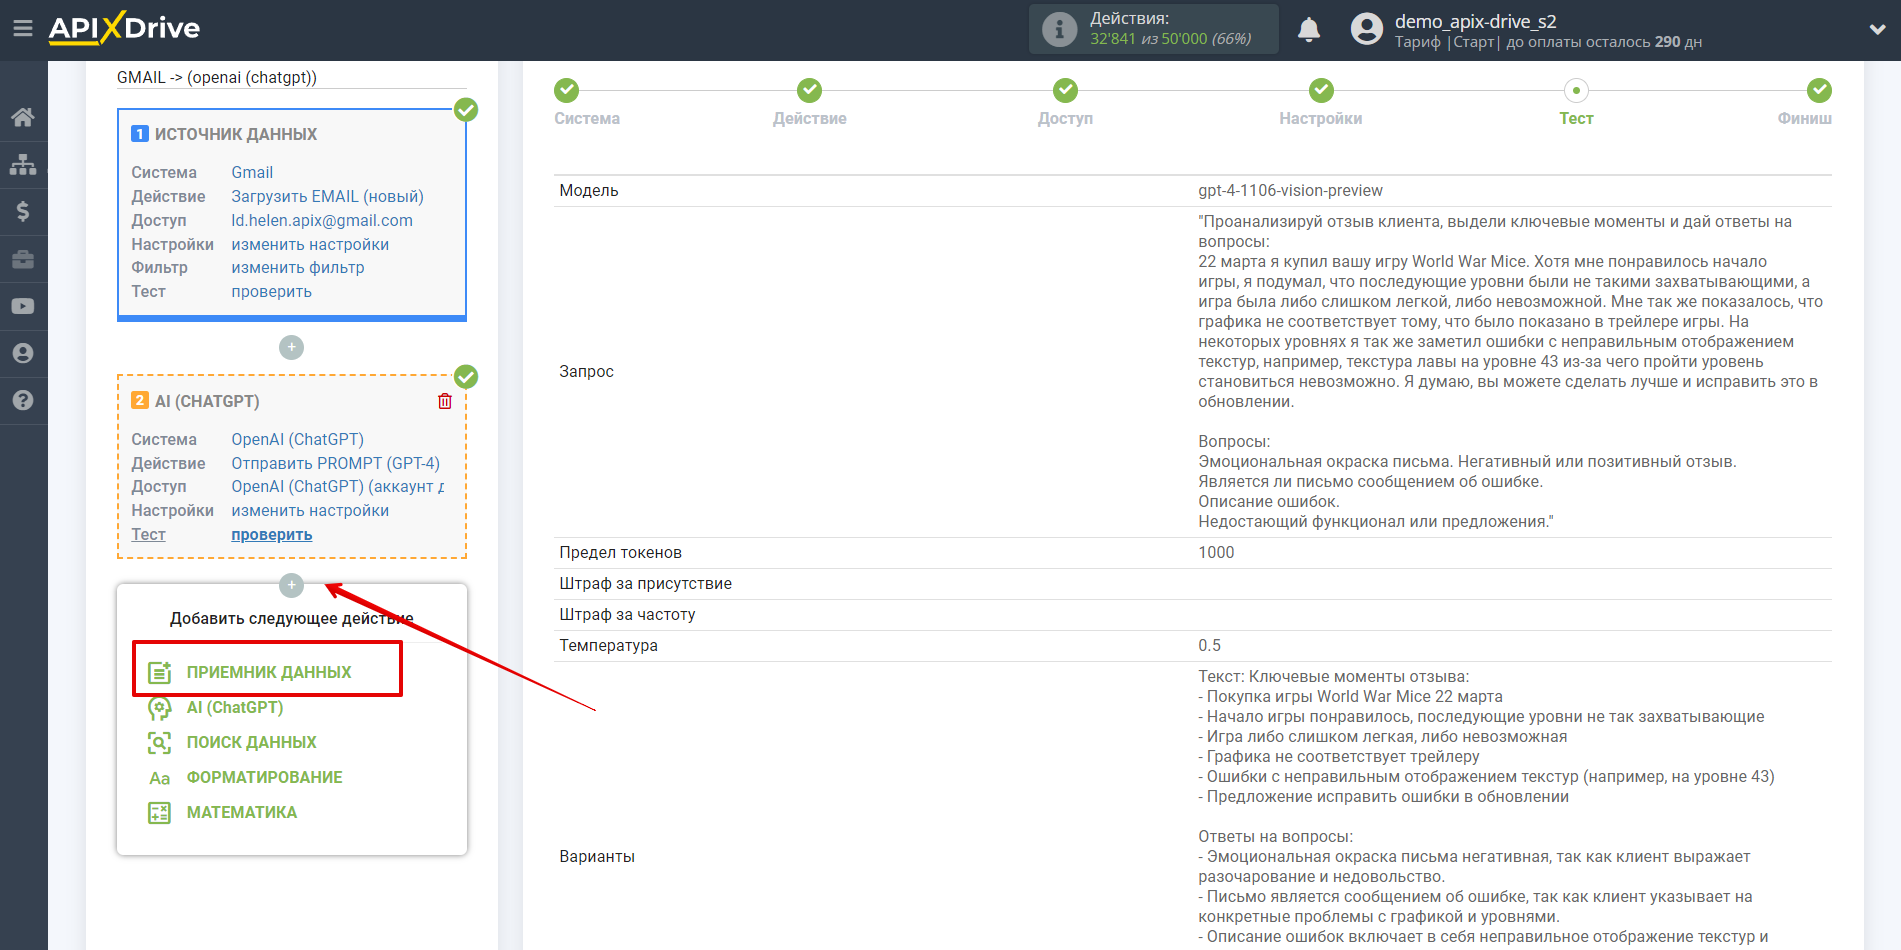
Task: Click bold проверить in AI block
Action: 272,534
